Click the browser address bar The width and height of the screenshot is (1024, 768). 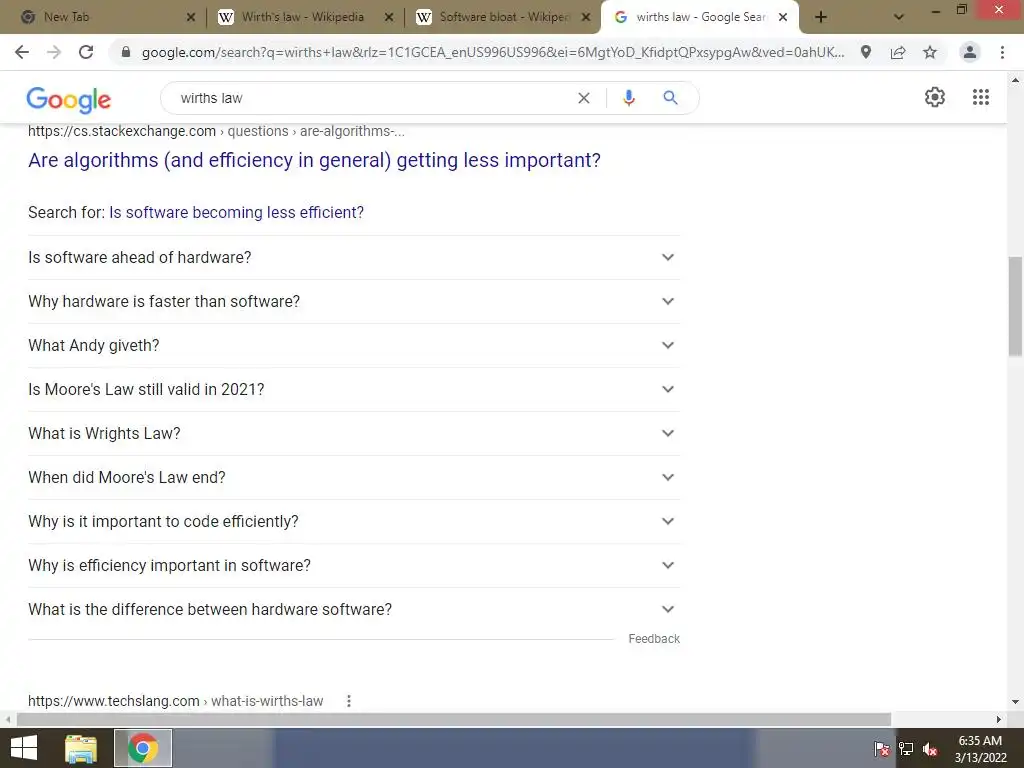[x=493, y=52]
